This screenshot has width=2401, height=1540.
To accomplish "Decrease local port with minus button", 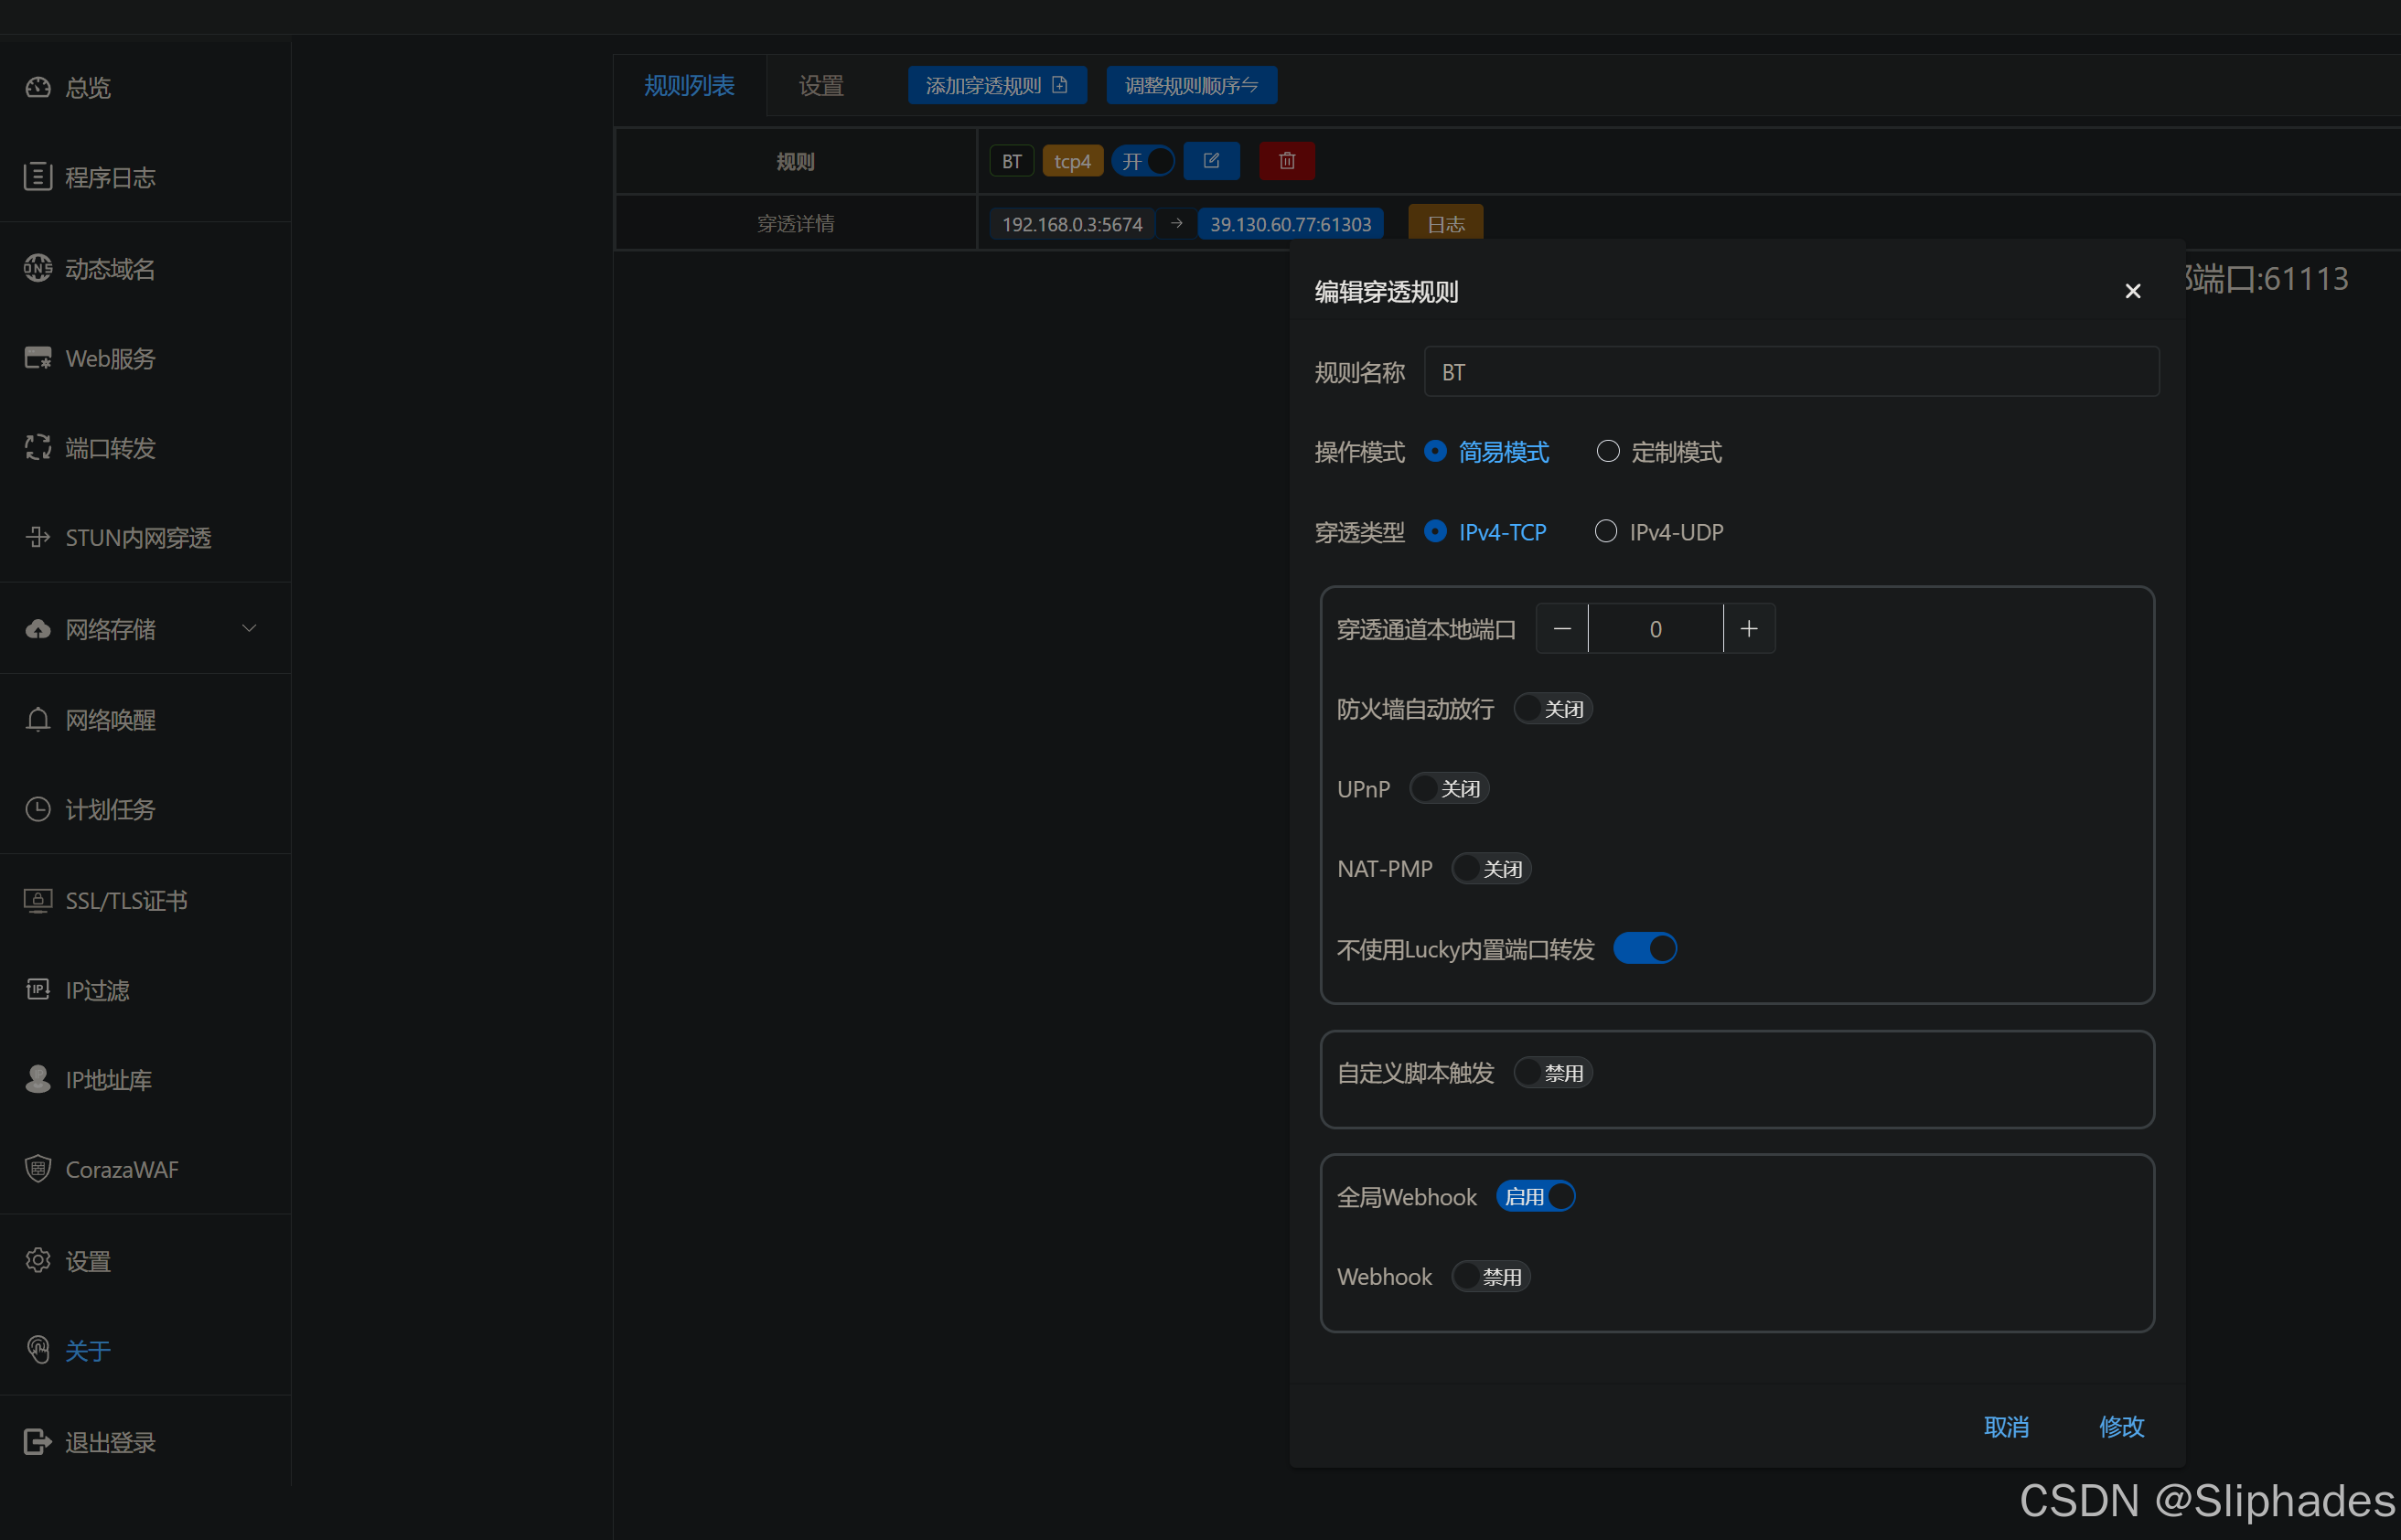I will [1562, 629].
